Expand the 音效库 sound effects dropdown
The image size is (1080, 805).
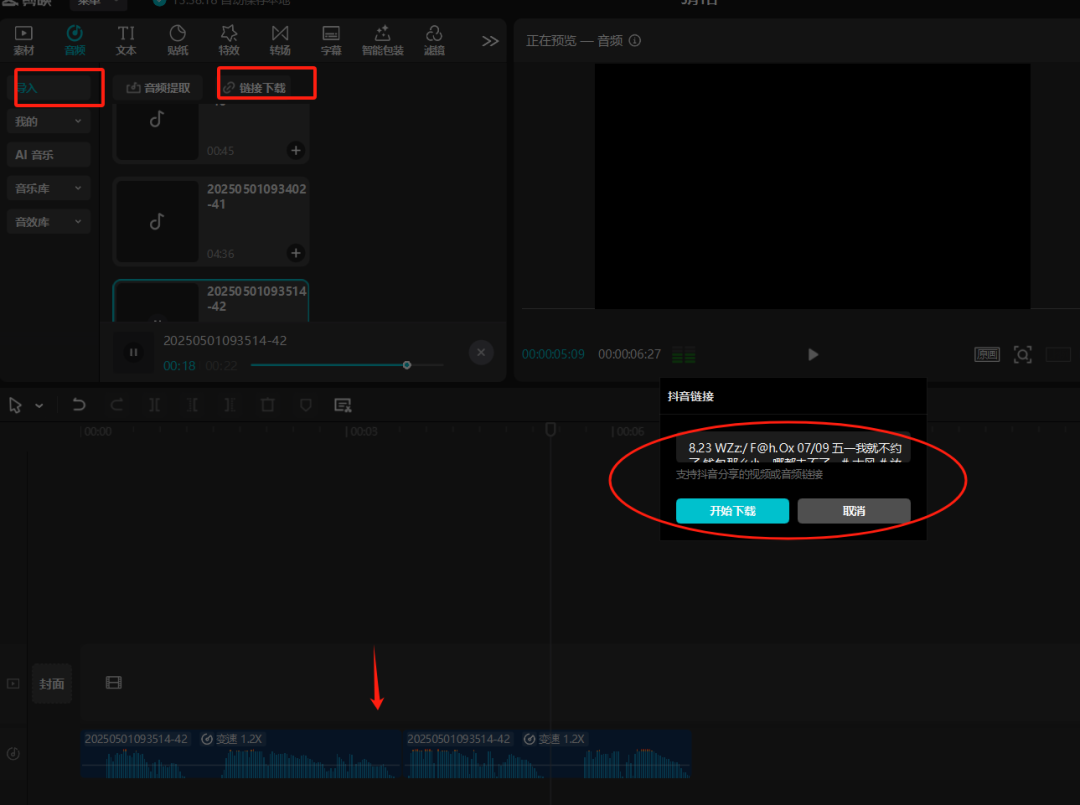(48, 222)
